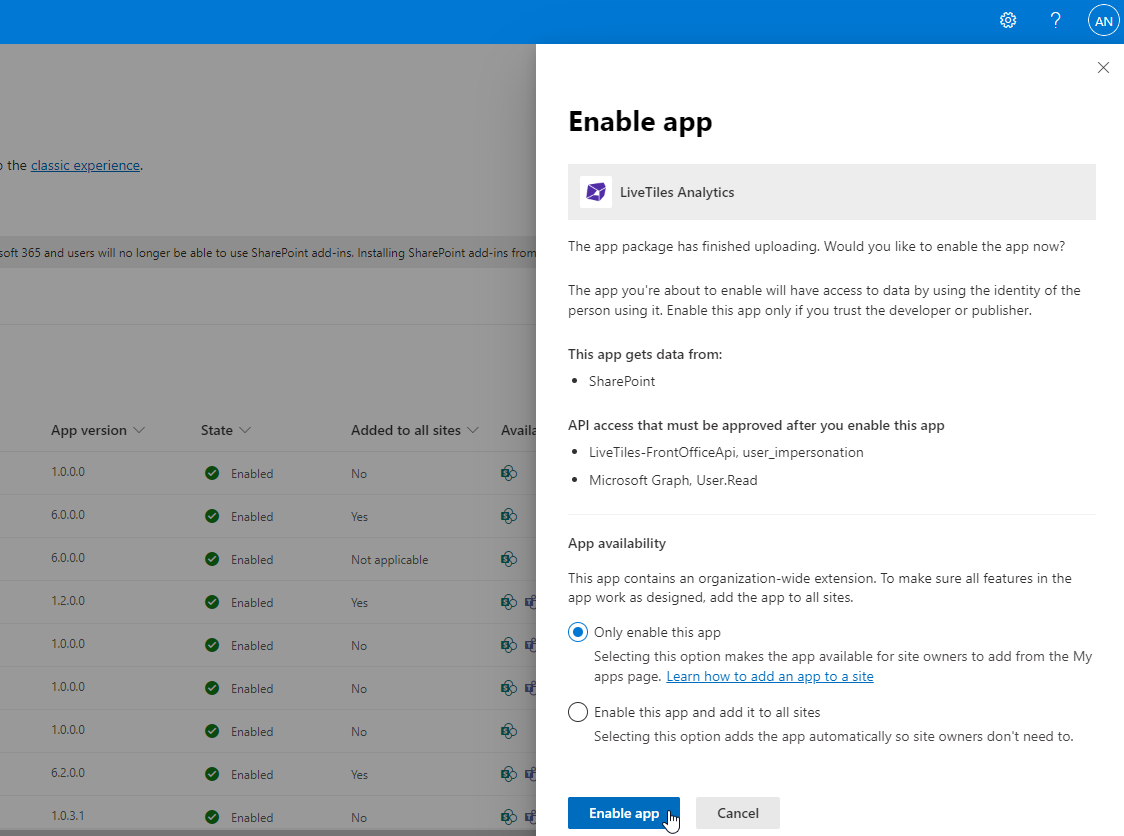Screen dimensions: 1124x836
Task: Click the SharePoint availability icon in the 6.0.0.0 Not applicable row
Action: coord(509,559)
